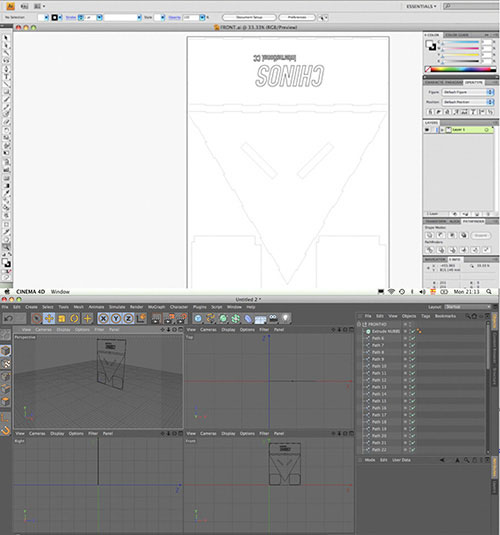The width and height of the screenshot is (500, 535).
Task: Open the stroke weight dropdown in control bar
Action: pyautogui.click(x=99, y=17)
